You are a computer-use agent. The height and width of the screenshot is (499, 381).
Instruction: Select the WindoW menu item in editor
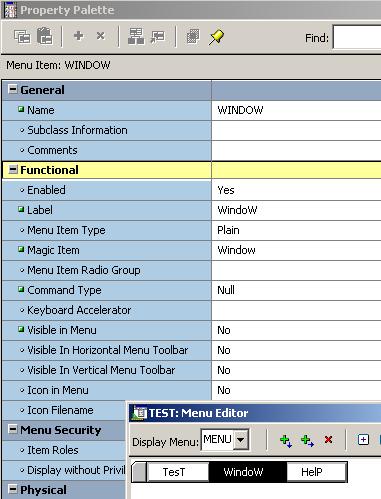pos(248,472)
